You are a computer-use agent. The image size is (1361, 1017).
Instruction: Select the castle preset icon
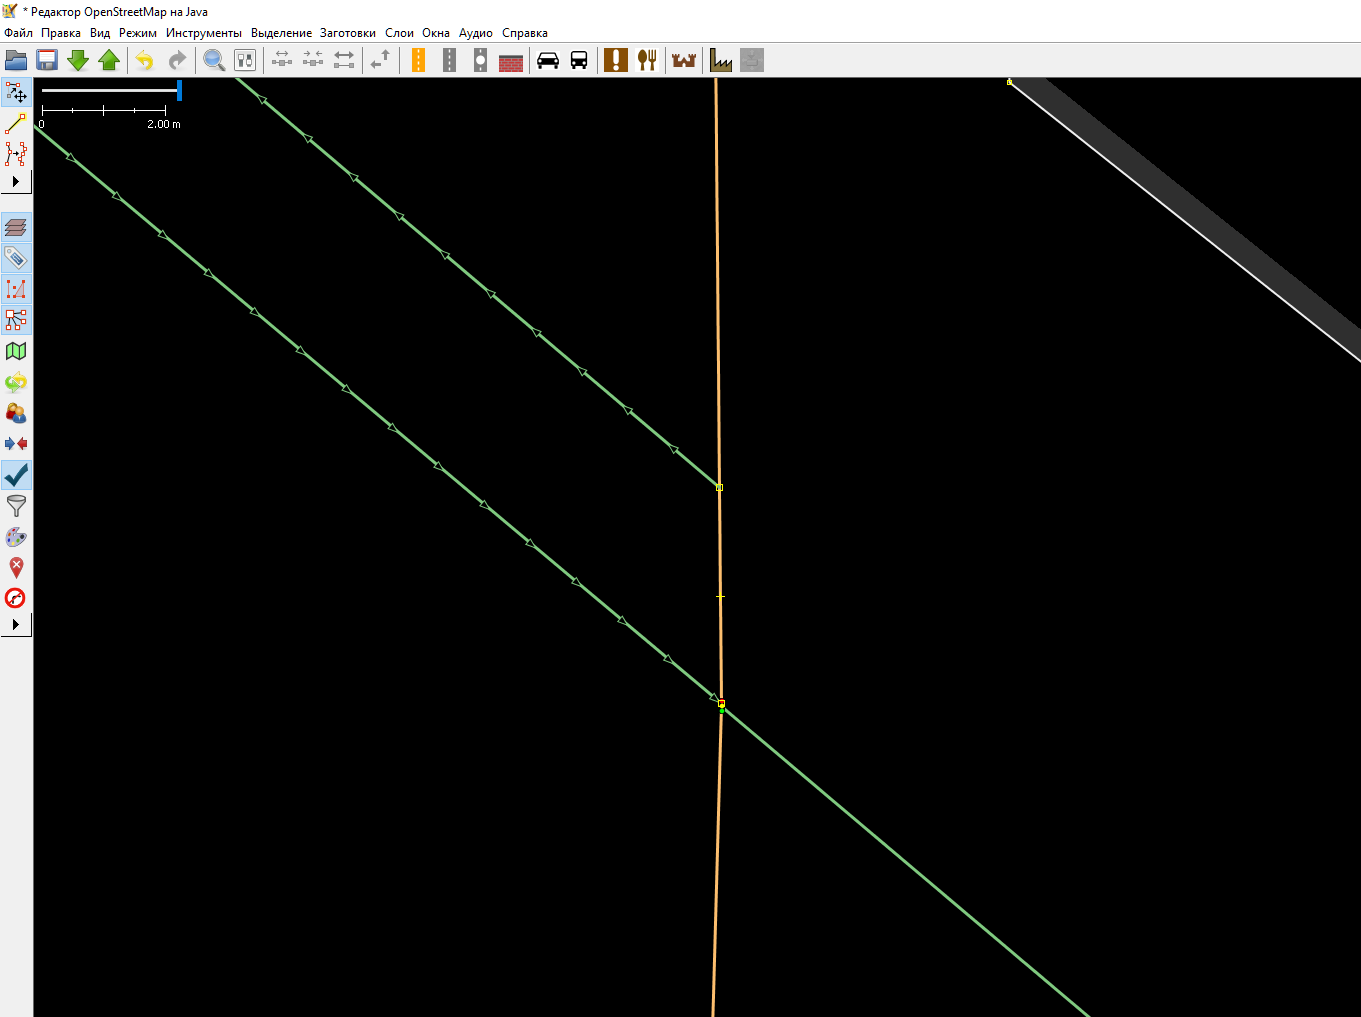point(684,60)
